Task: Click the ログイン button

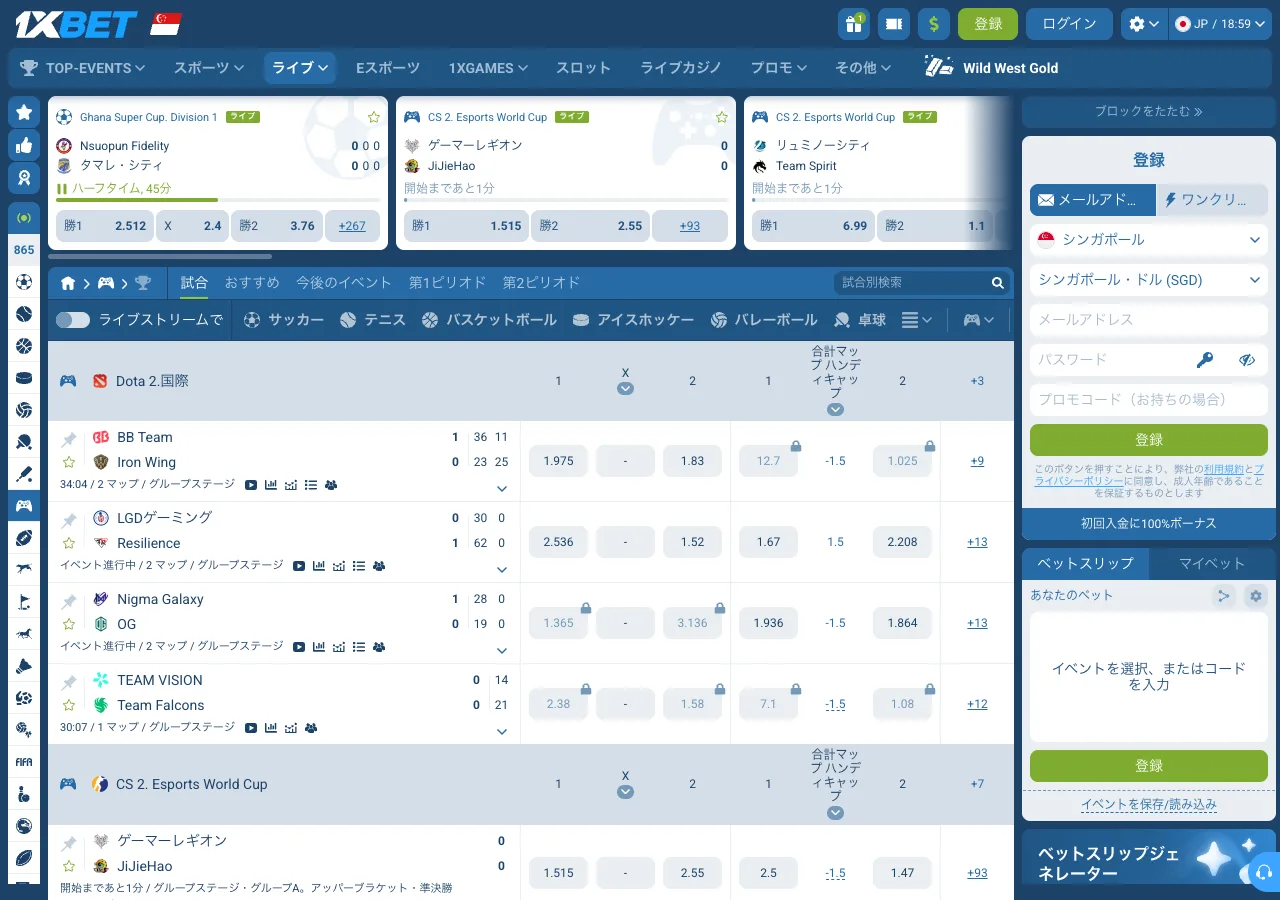Action: pyautogui.click(x=1069, y=24)
